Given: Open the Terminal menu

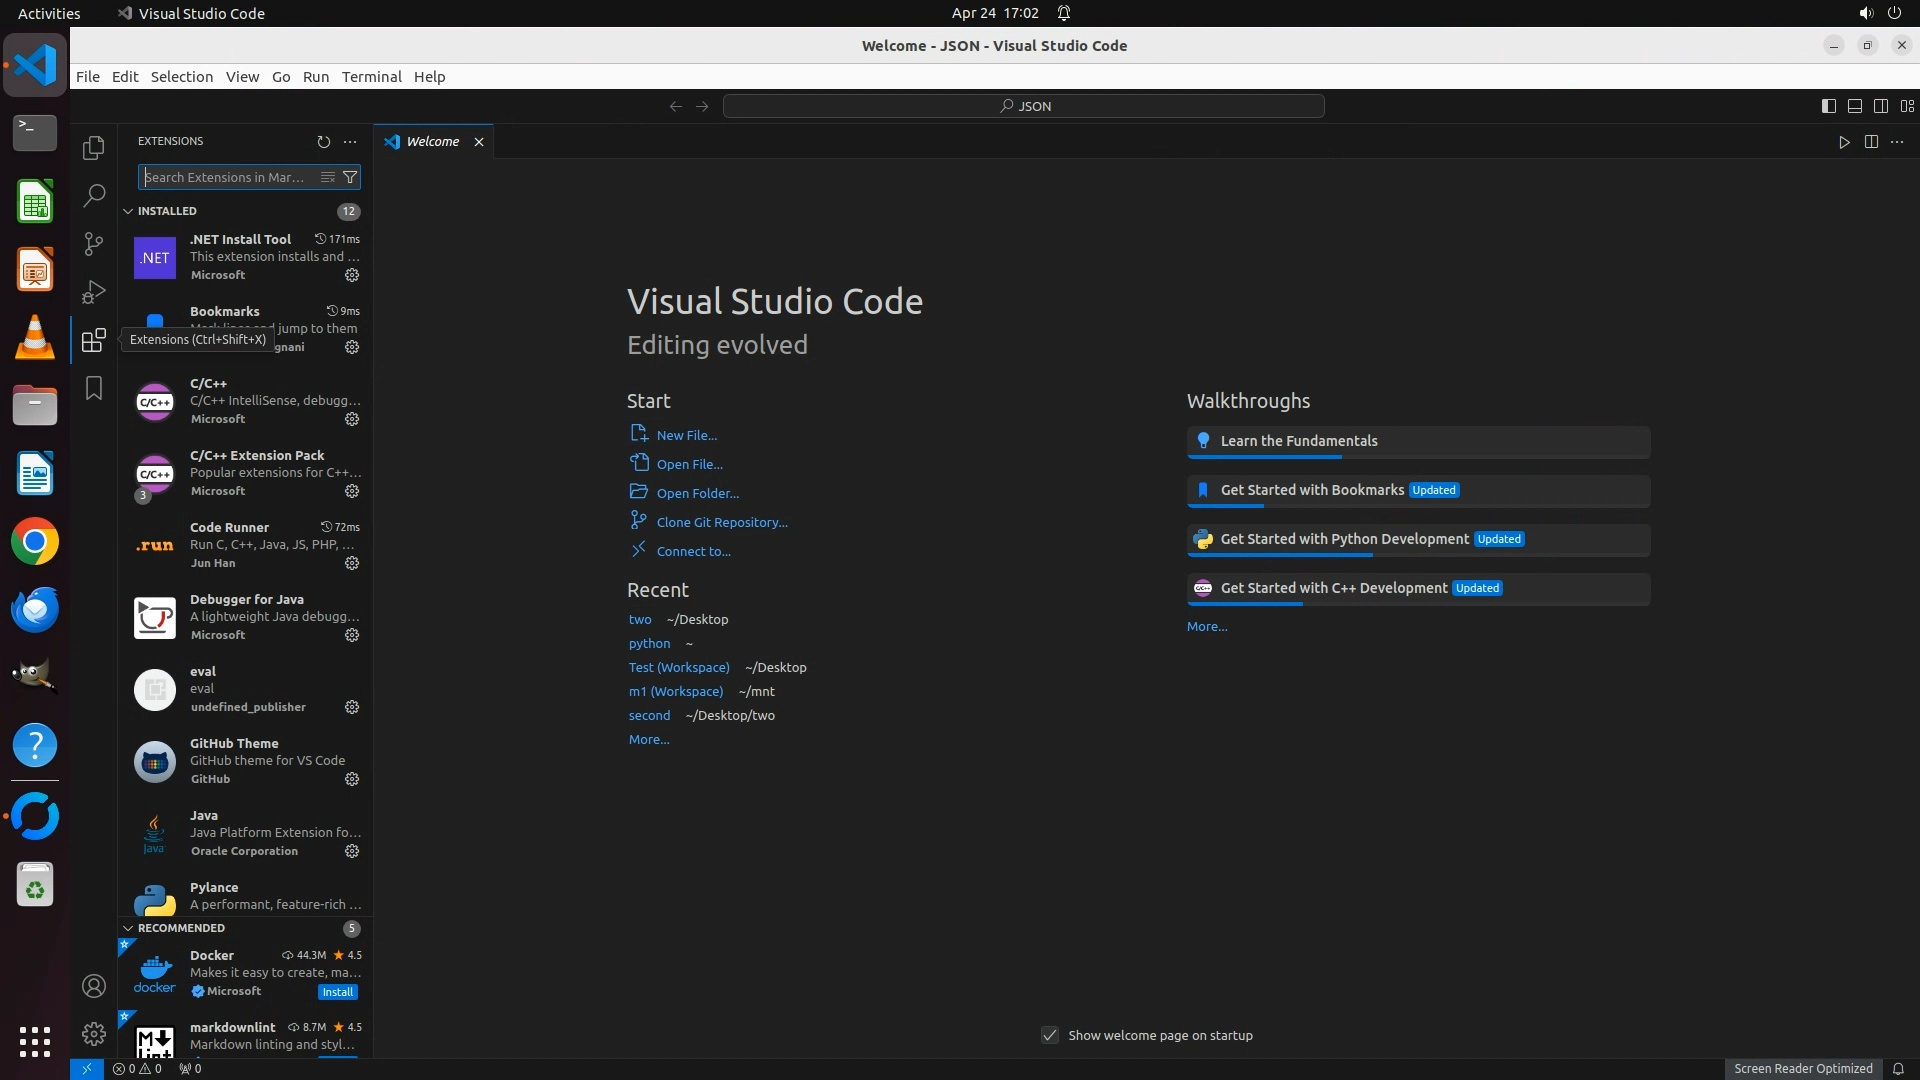Looking at the screenshot, I should [371, 77].
